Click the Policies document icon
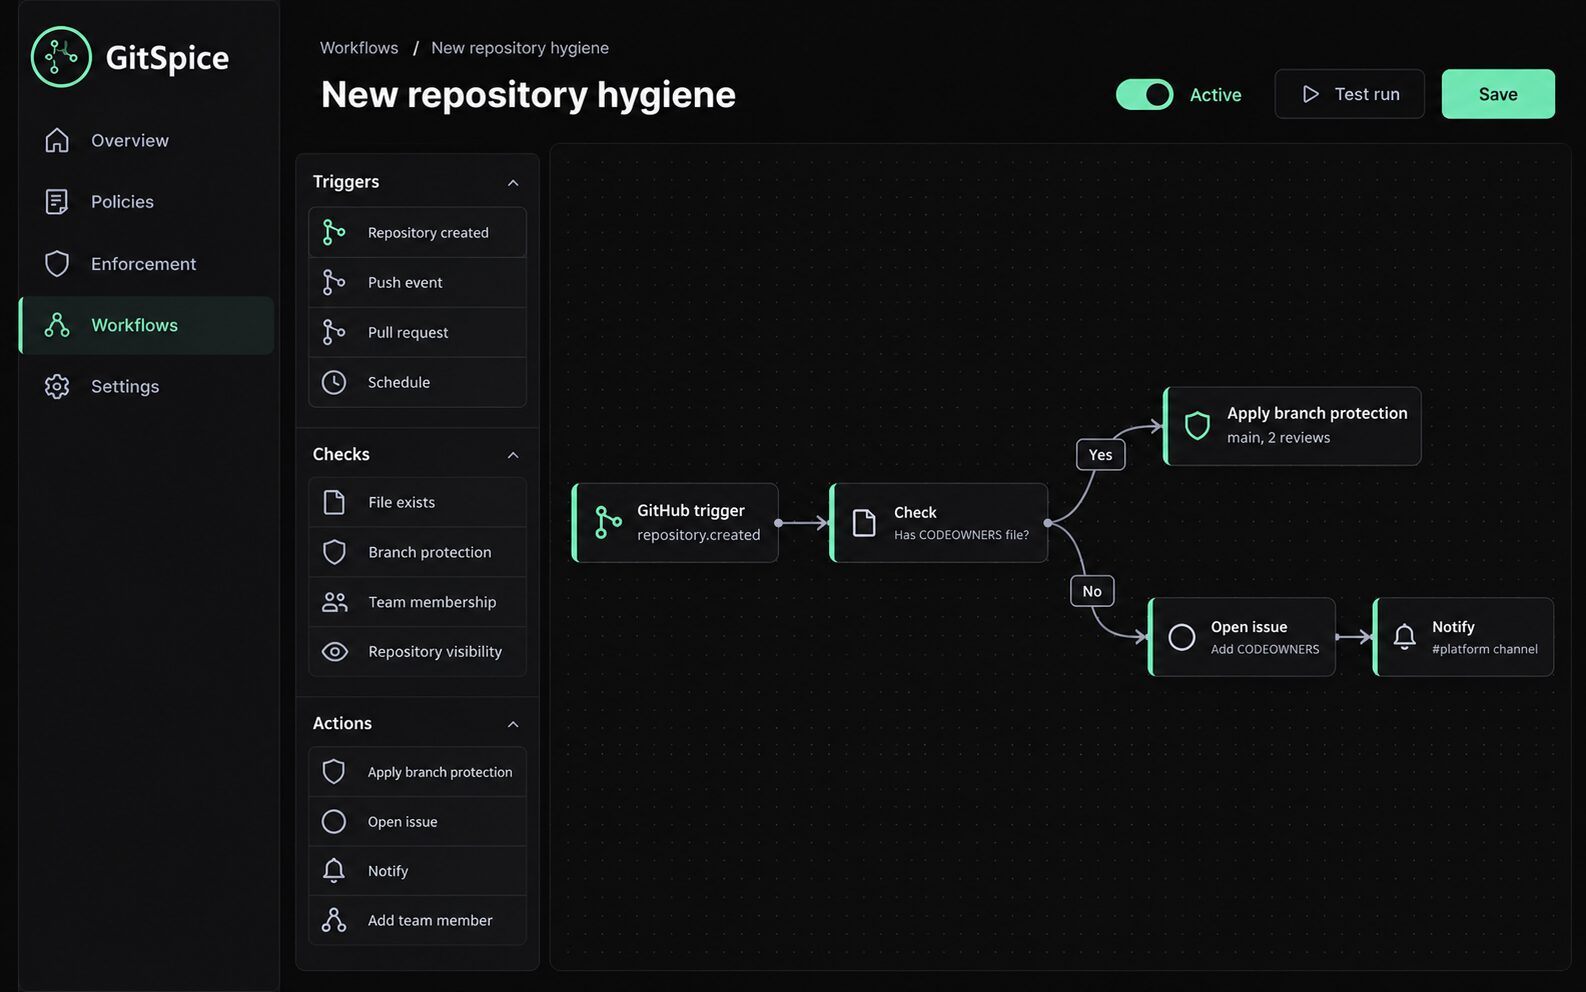1586x992 pixels. coord(57,201)
